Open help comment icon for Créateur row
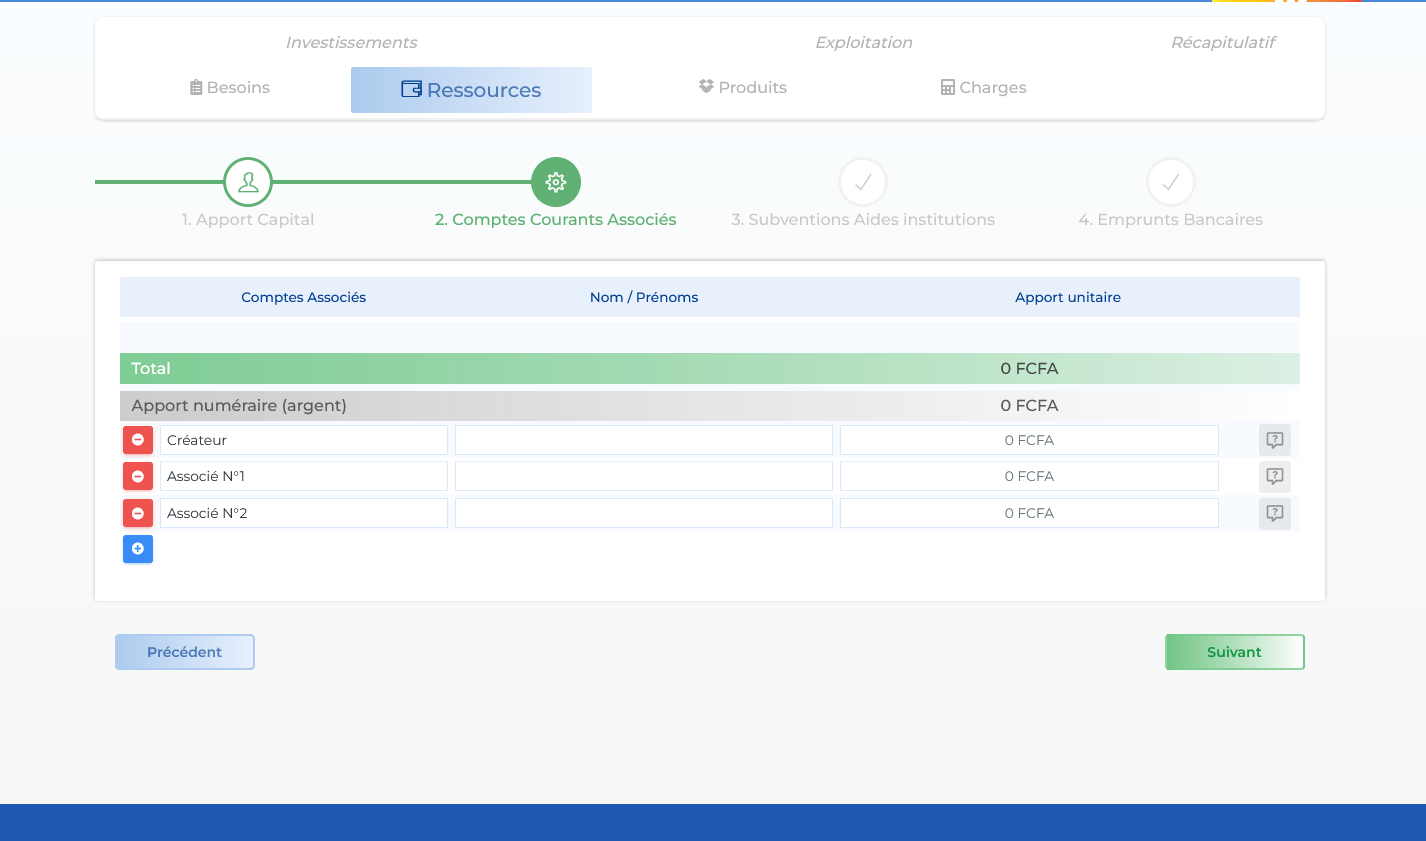 pyautogui.click(x=1274, y=440)
